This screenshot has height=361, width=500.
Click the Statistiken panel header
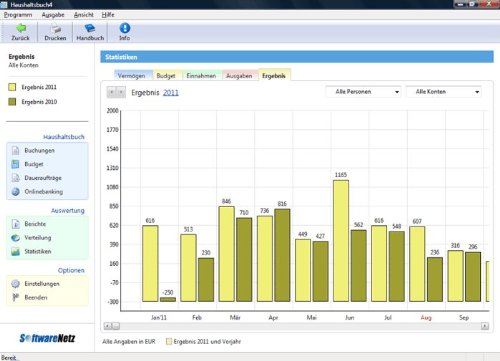click(x=297, y=57)
